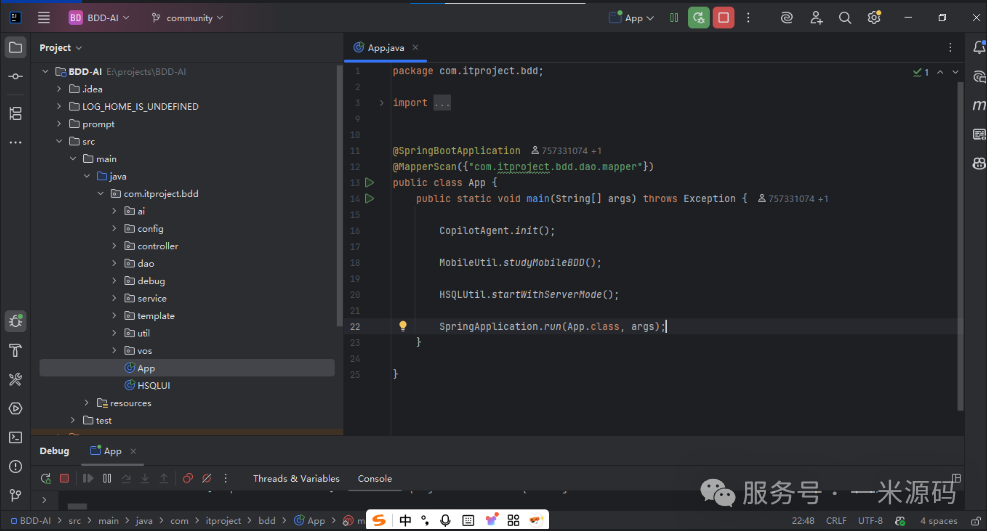Expand the .idea folder
Image resolution: width=987 pixels, height=531 pixels.
59,89
